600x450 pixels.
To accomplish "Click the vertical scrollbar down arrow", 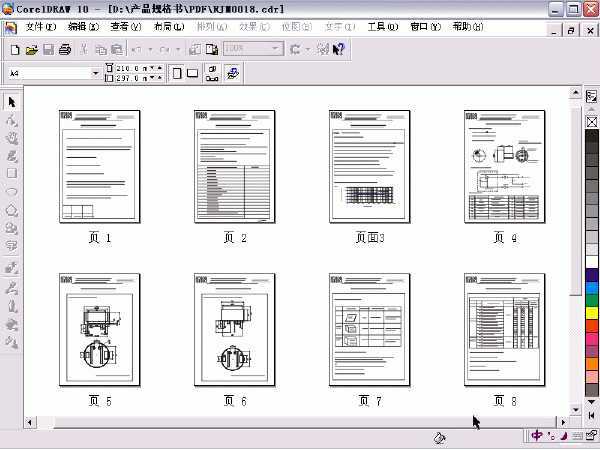I will [x=576, y=410].
